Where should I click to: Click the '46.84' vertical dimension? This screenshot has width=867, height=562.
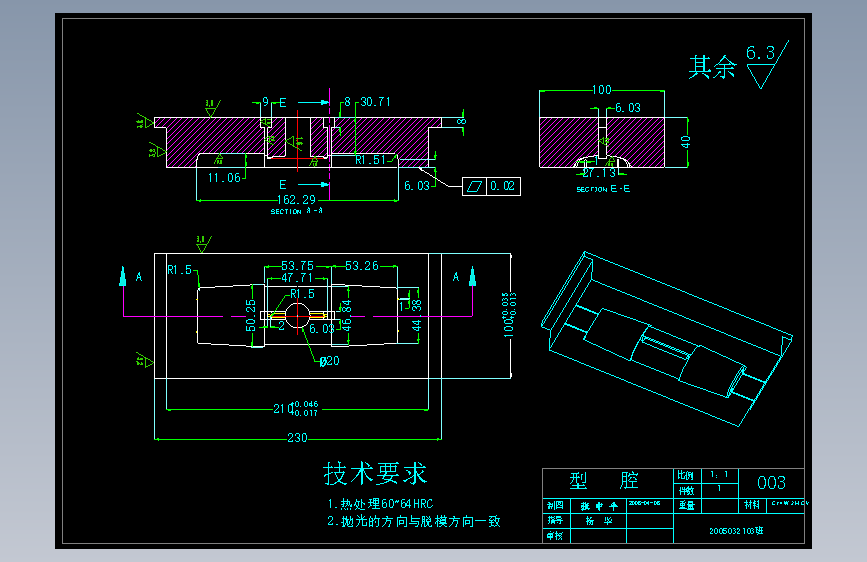pos(347,315)
